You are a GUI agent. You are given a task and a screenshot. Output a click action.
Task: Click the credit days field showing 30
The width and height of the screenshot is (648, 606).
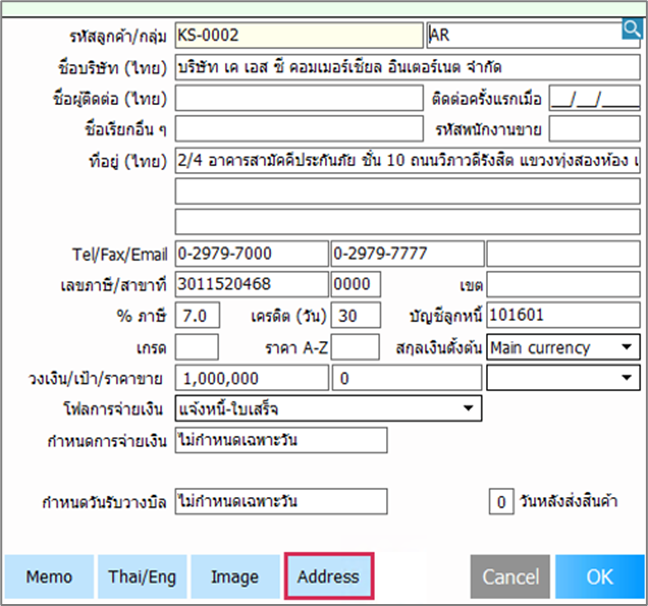356,315
